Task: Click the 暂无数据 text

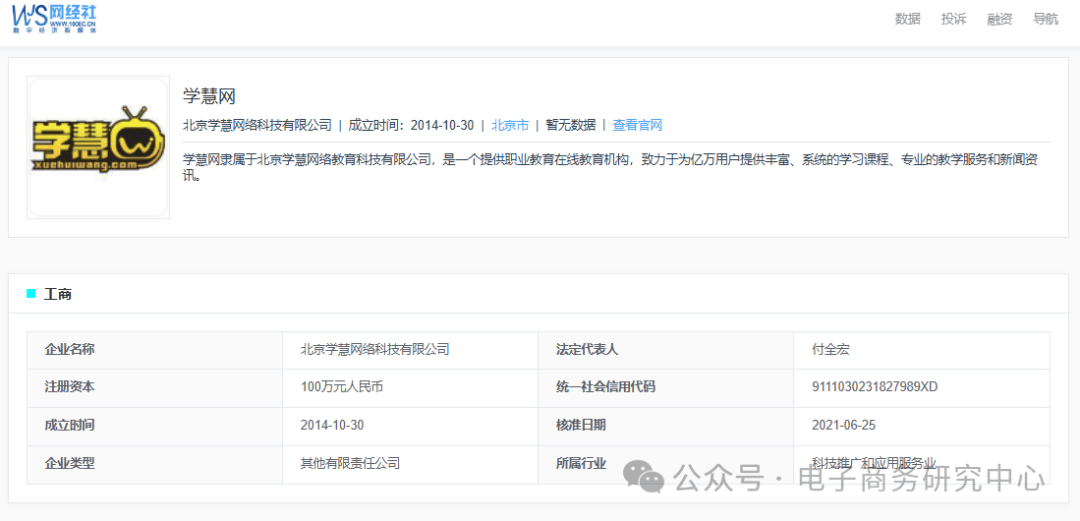Action: click(x=570, y=125)
